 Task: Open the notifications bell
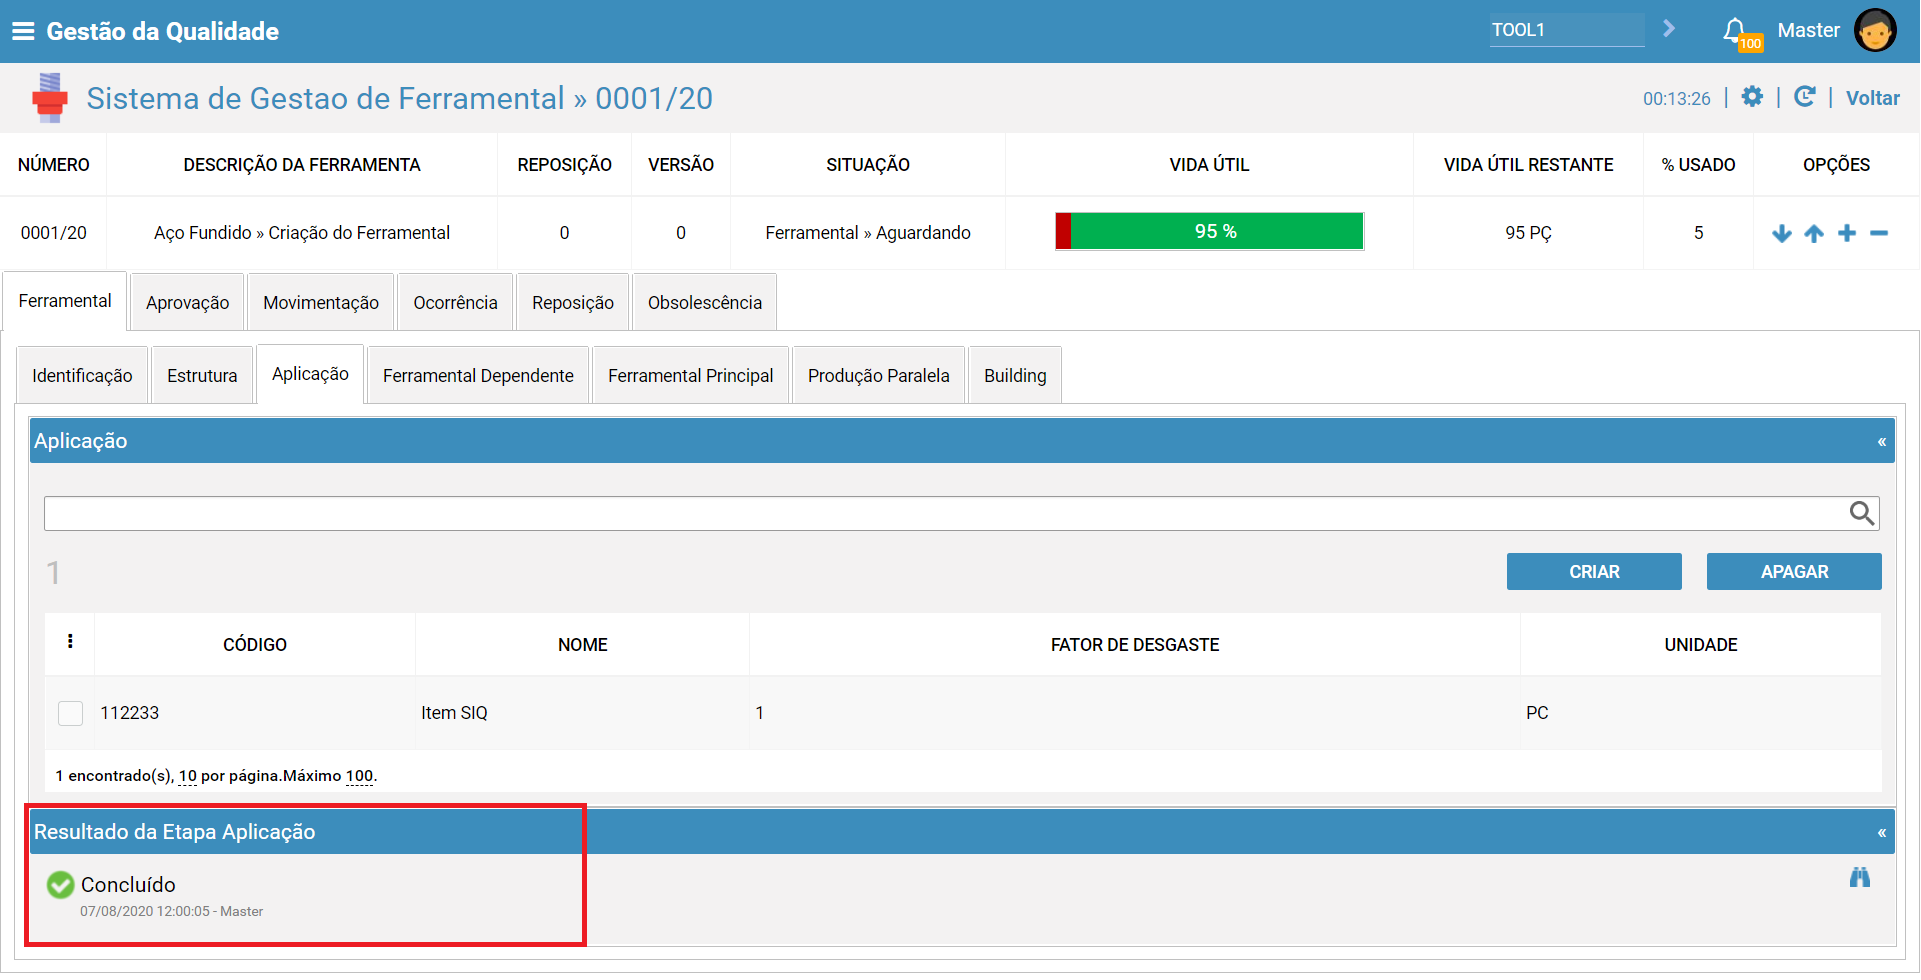(1737, 31)
